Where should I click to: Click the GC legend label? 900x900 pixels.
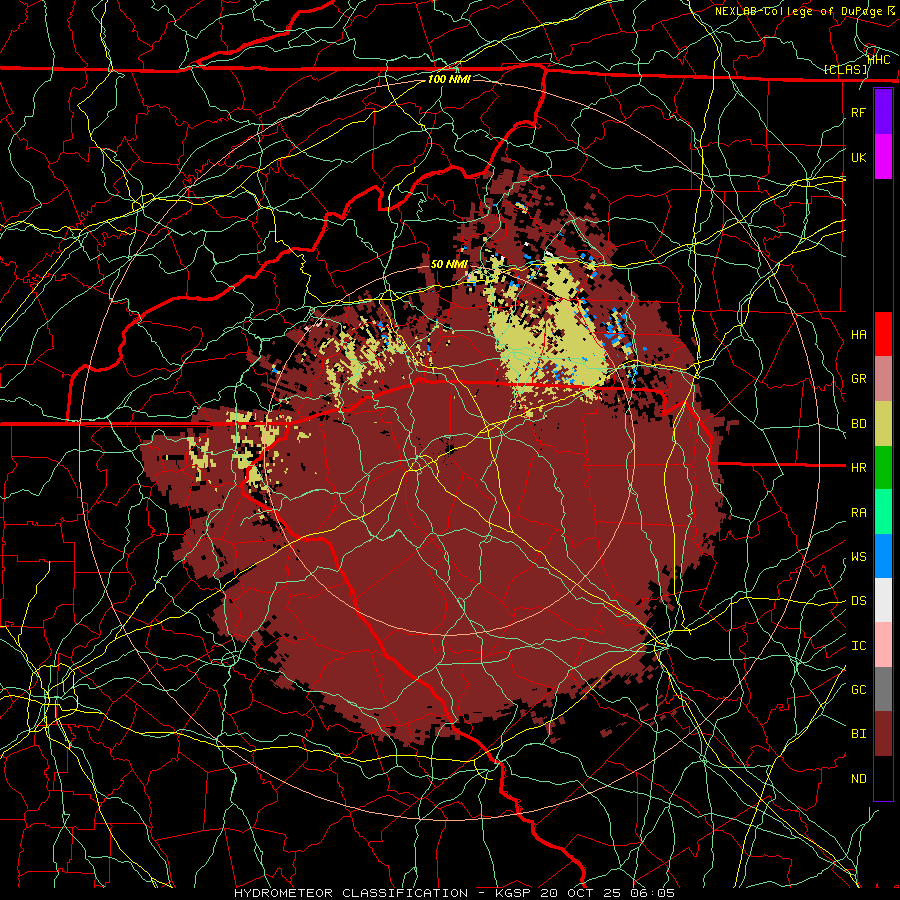tap(858, 690)
